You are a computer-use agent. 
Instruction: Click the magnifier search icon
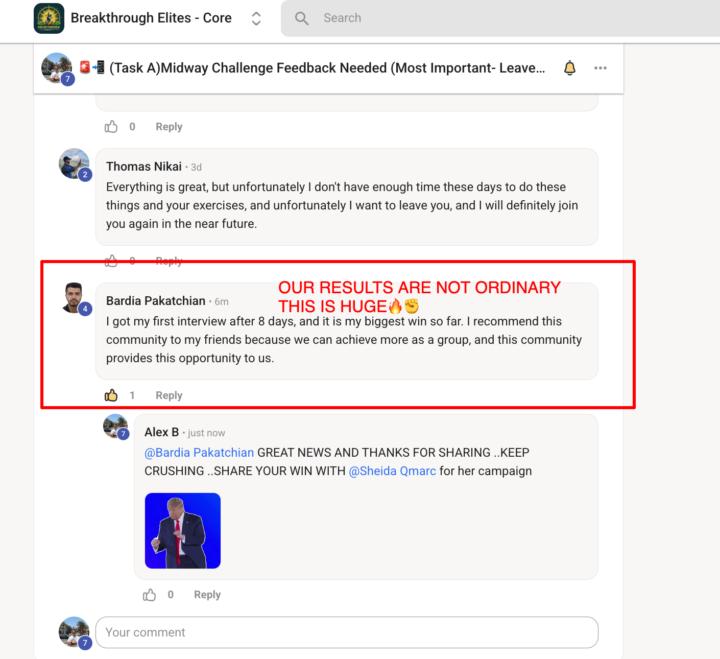pos(302,18)
